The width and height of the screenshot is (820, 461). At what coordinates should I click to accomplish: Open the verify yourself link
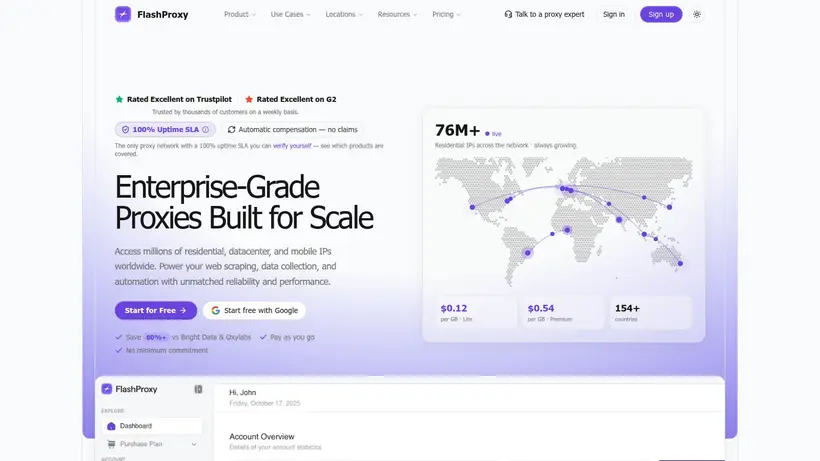[292, 146]
